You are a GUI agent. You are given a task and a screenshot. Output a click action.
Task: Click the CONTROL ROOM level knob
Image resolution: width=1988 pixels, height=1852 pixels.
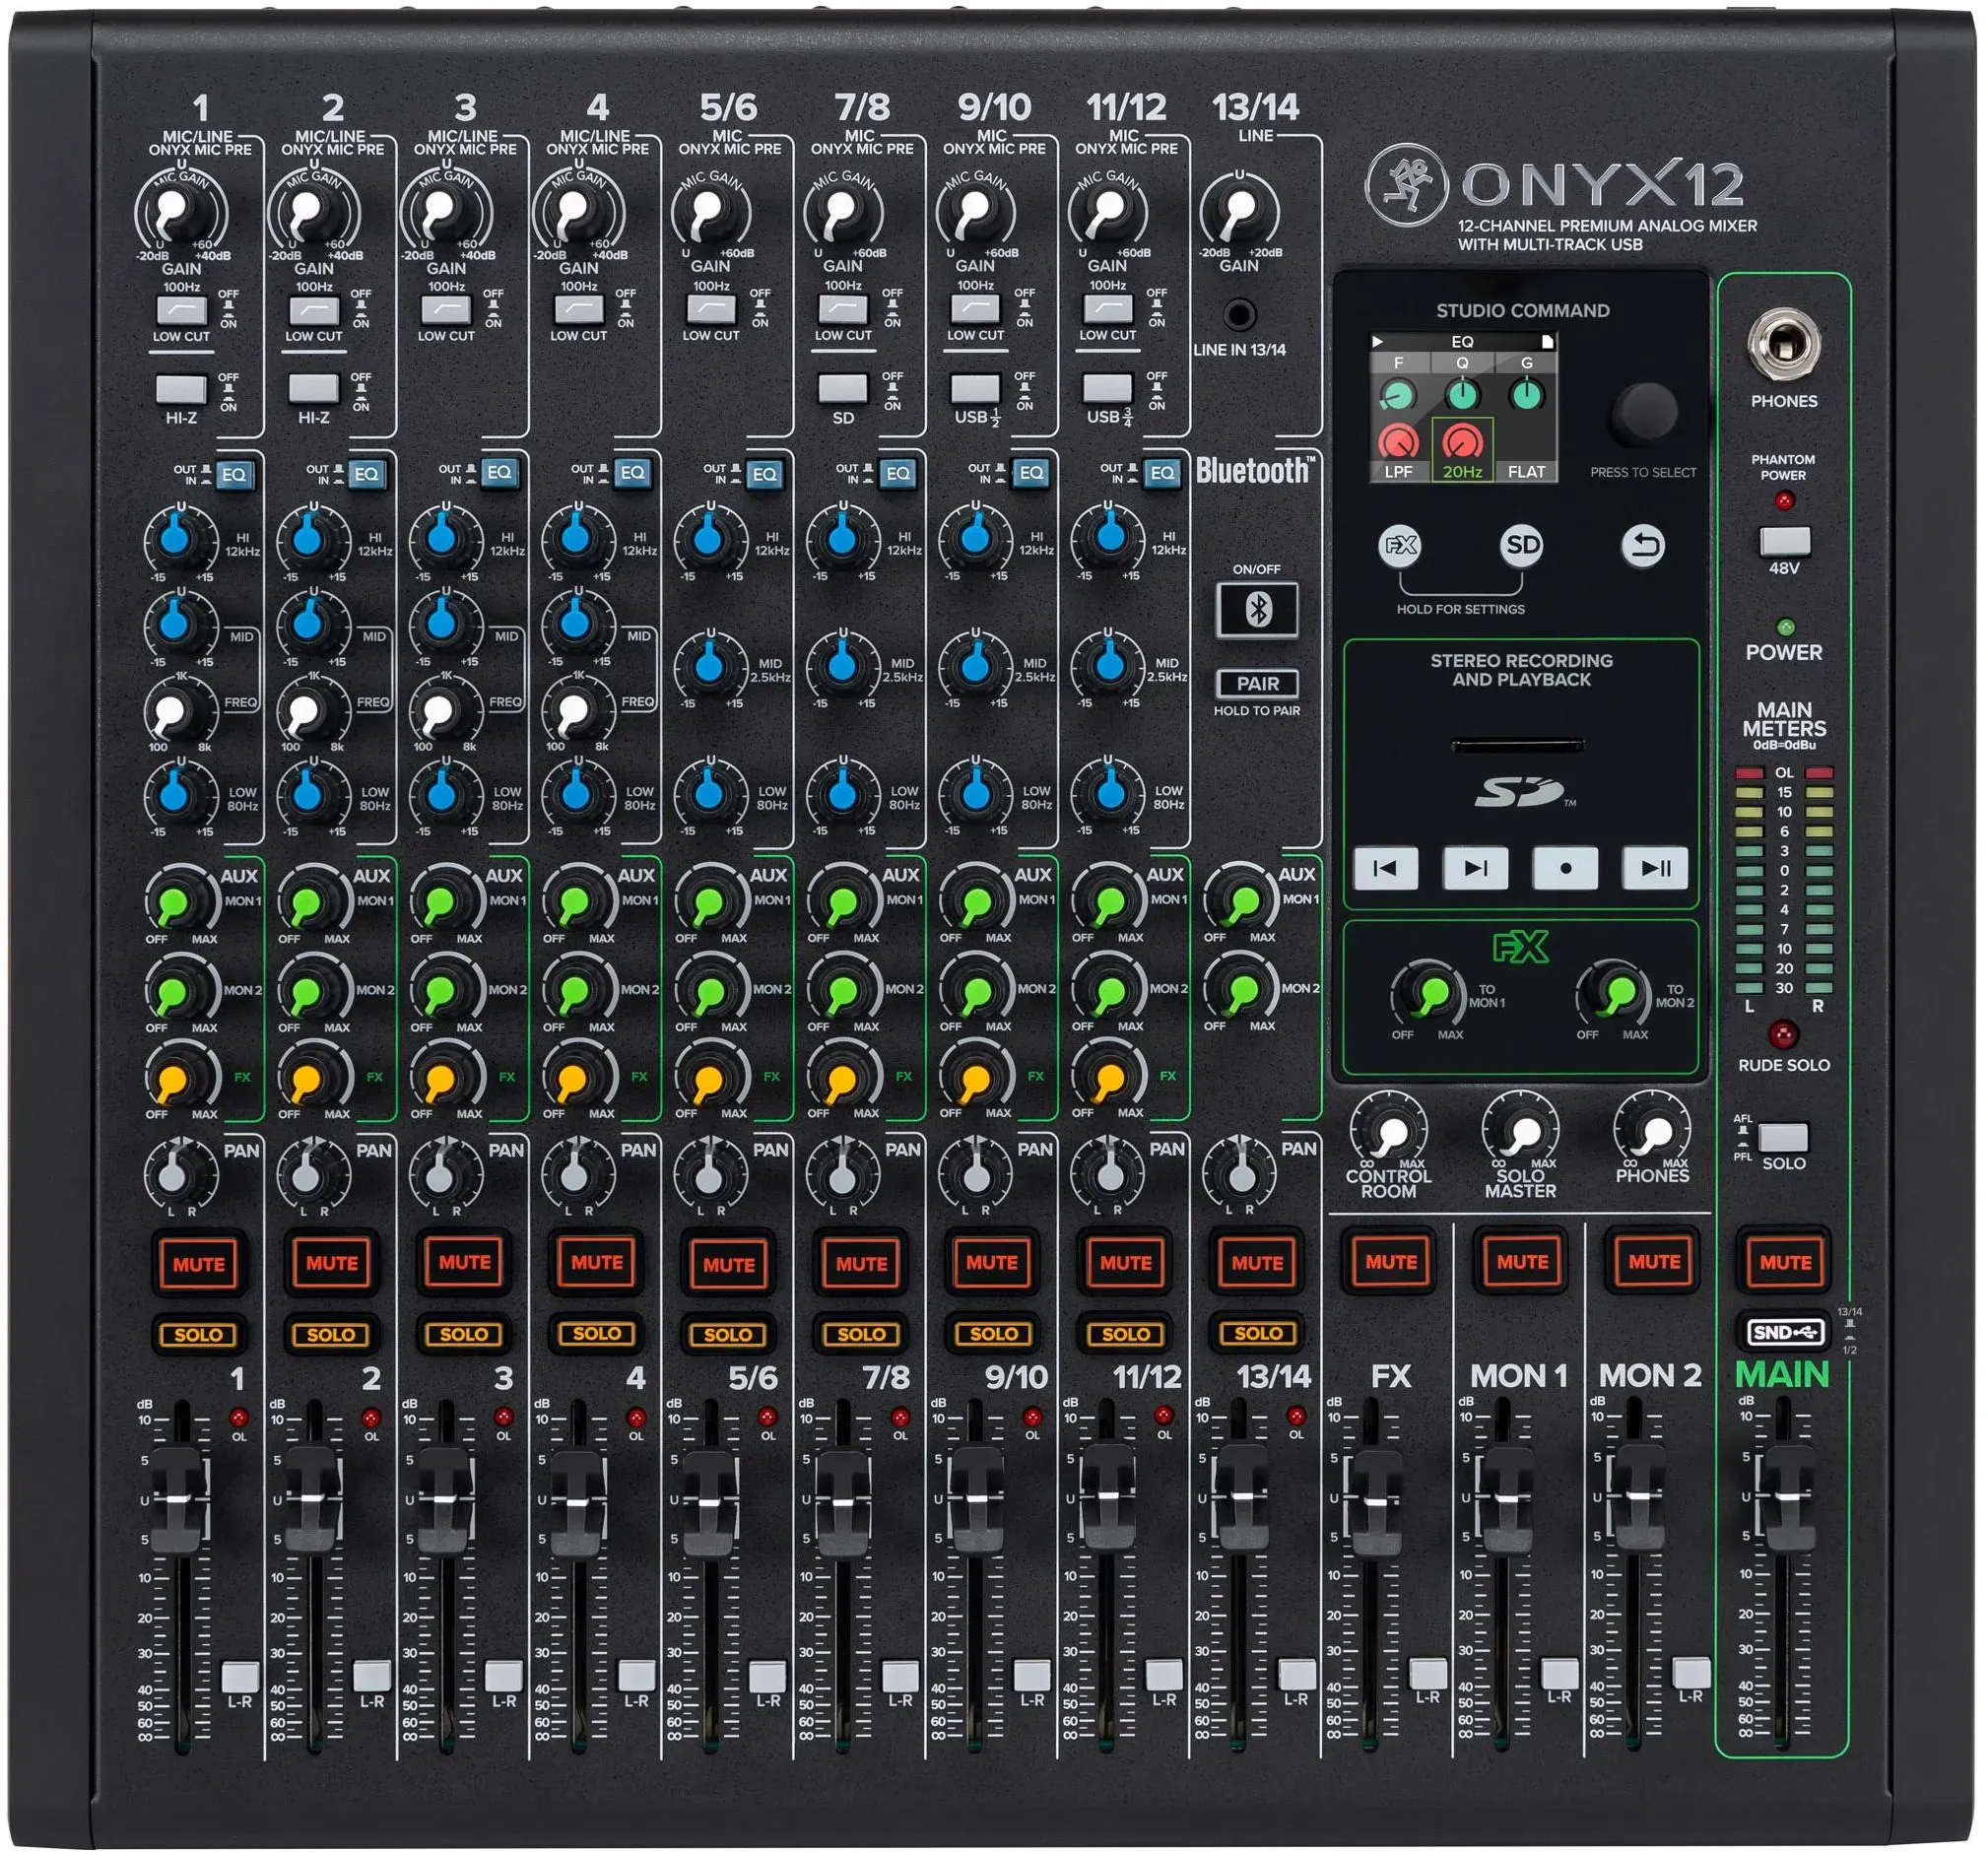click(1389, 1132)
